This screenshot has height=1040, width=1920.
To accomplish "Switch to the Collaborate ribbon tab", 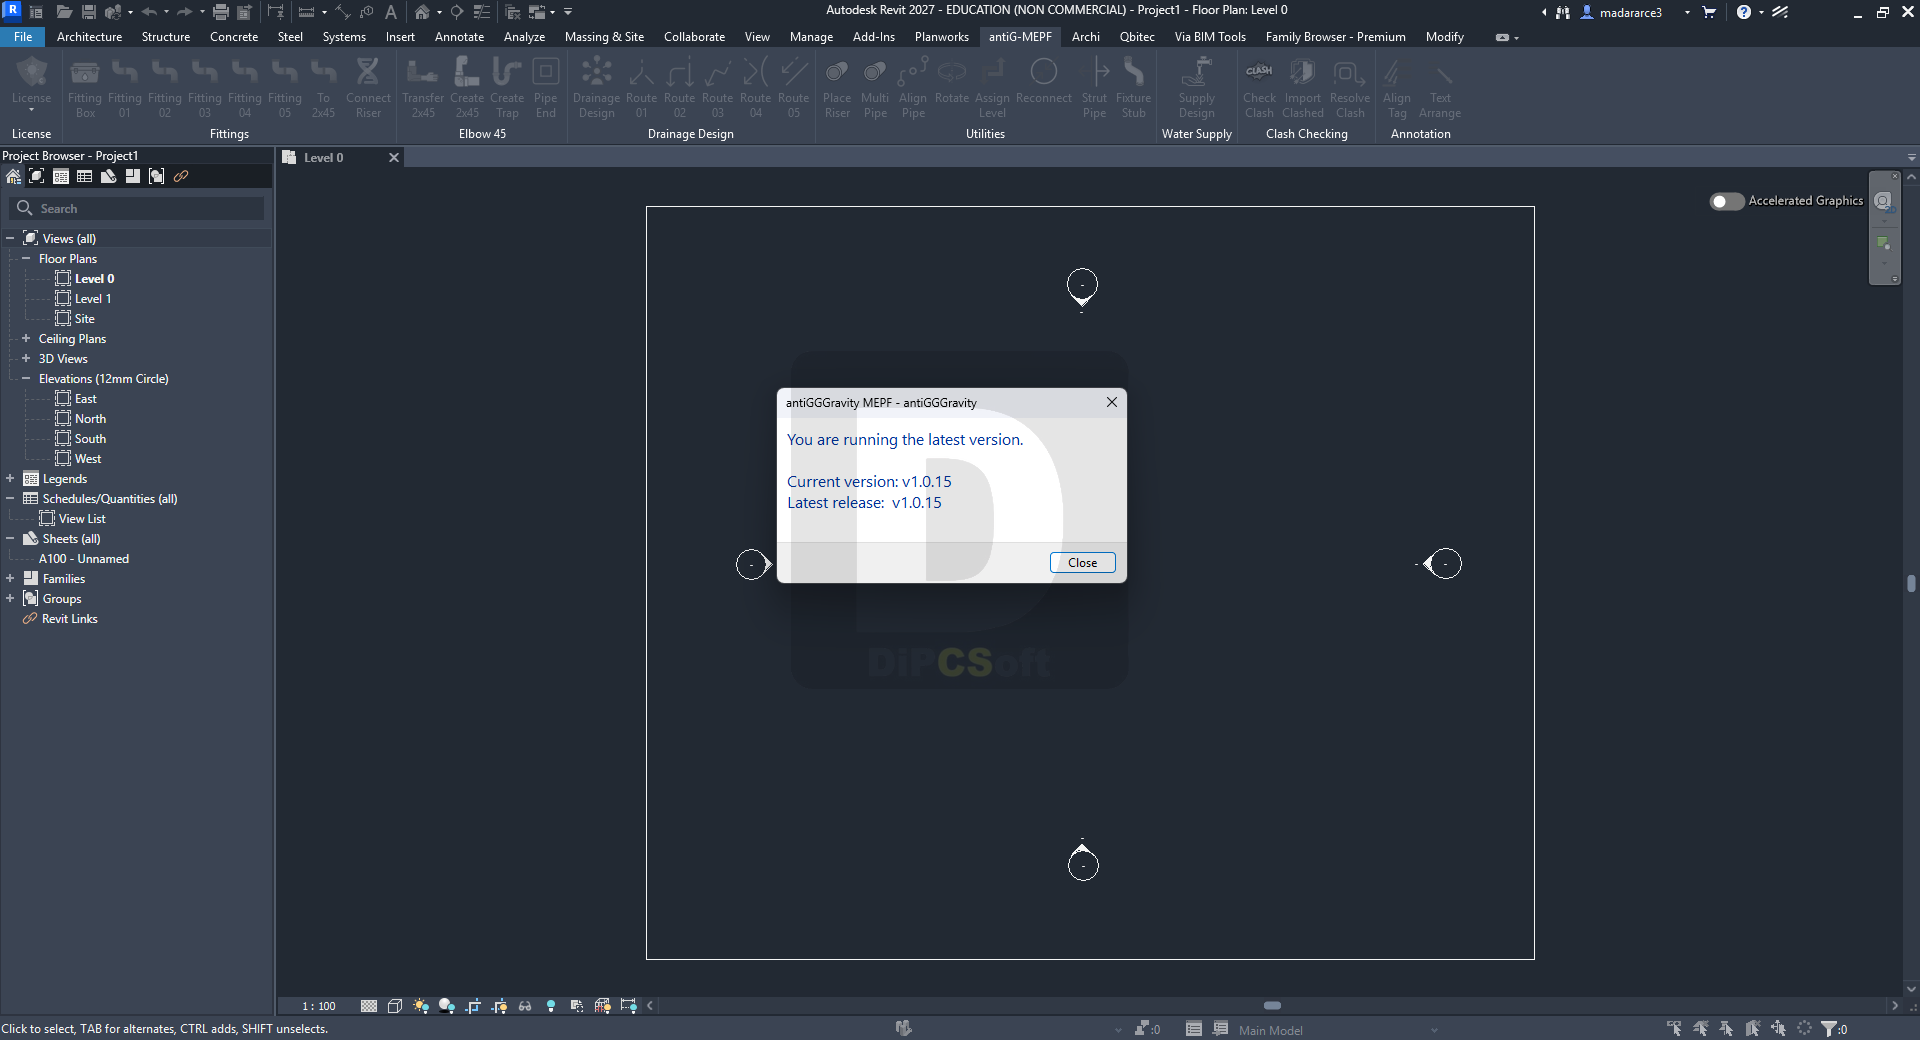I will tap(694, 37).
